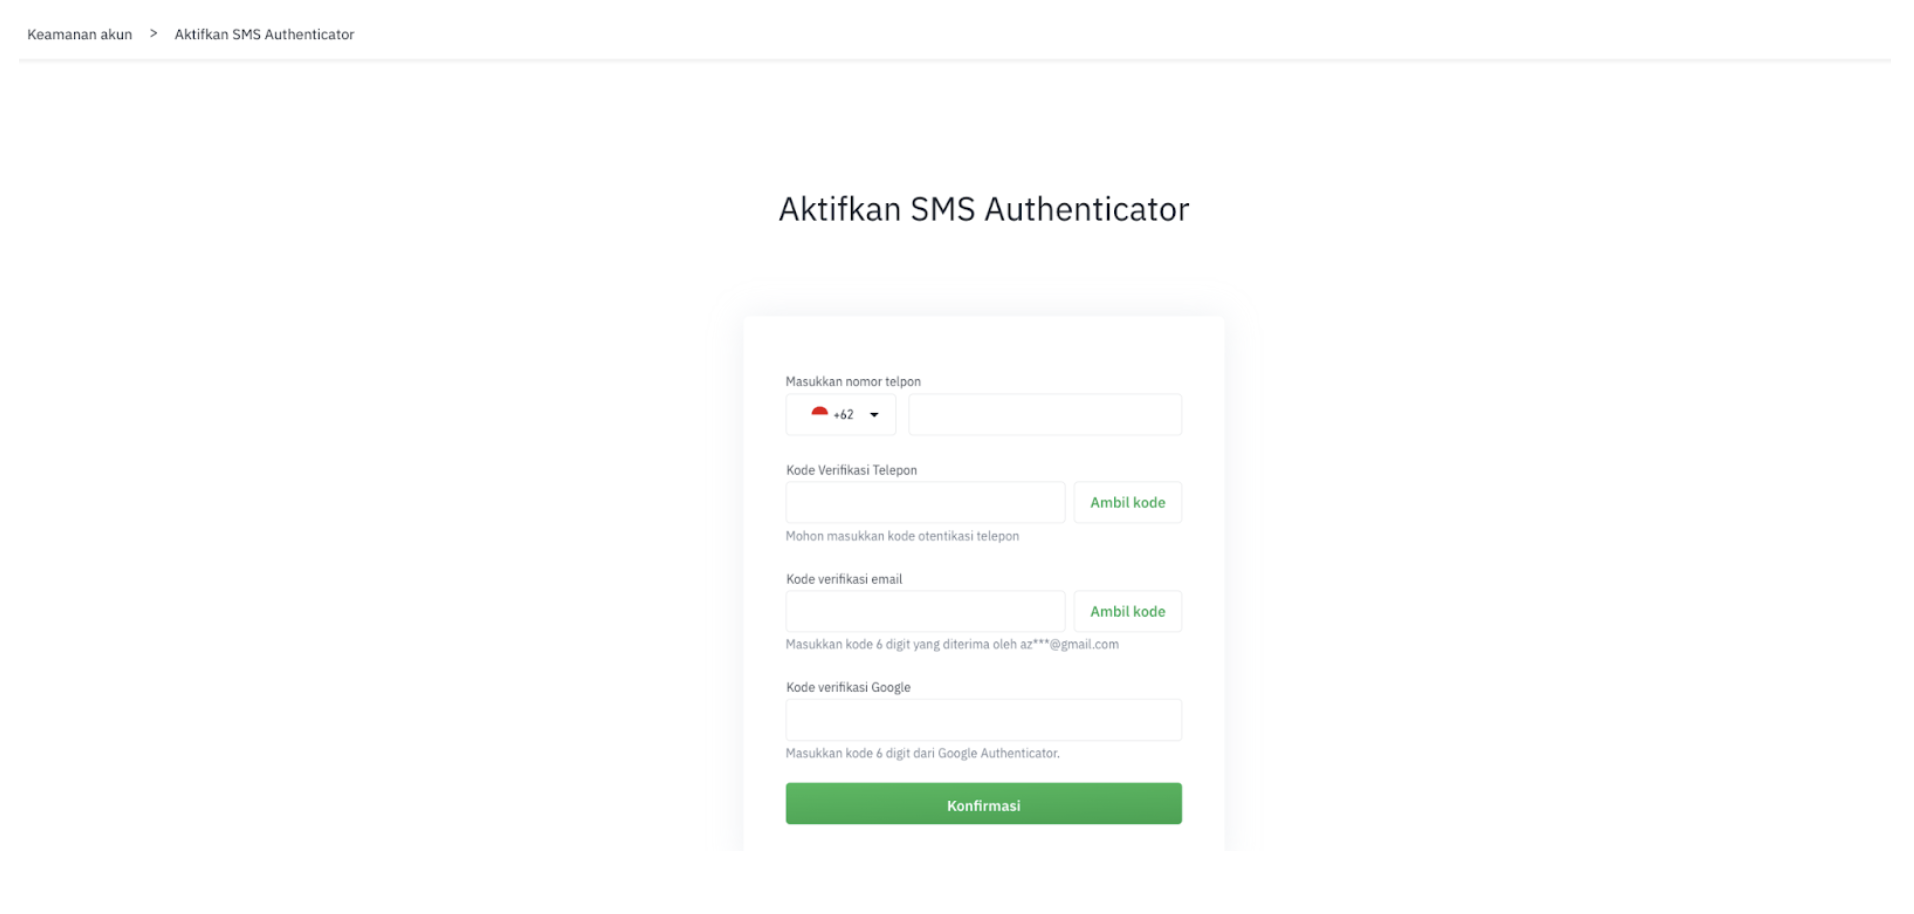Click Mohon masukkan kode otentikasi telepon hint
This screenshot has height=914, width=1914.
pos(902,536)
